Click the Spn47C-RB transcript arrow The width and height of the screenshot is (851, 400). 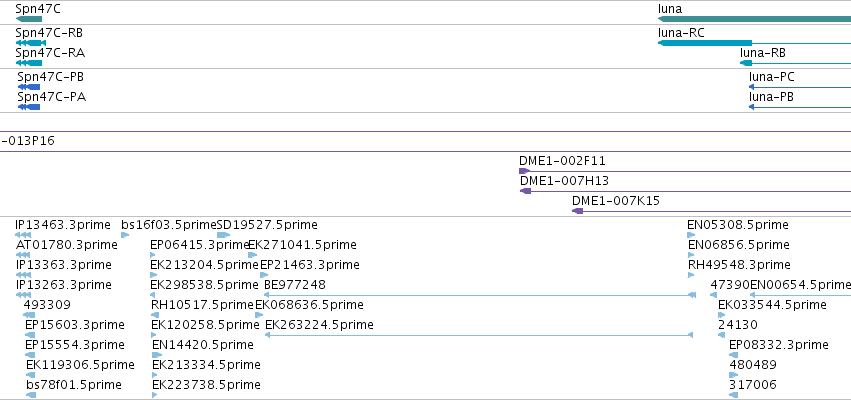coord(31,43)
